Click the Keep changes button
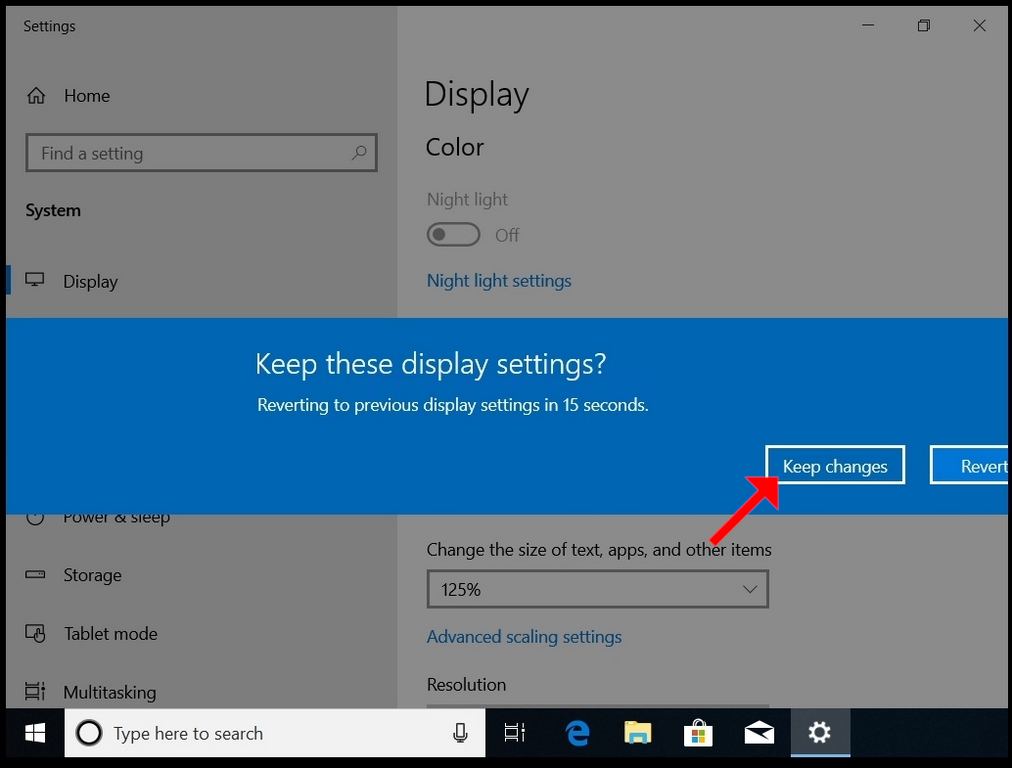The image size is (1012, 768). click(835, 465)
